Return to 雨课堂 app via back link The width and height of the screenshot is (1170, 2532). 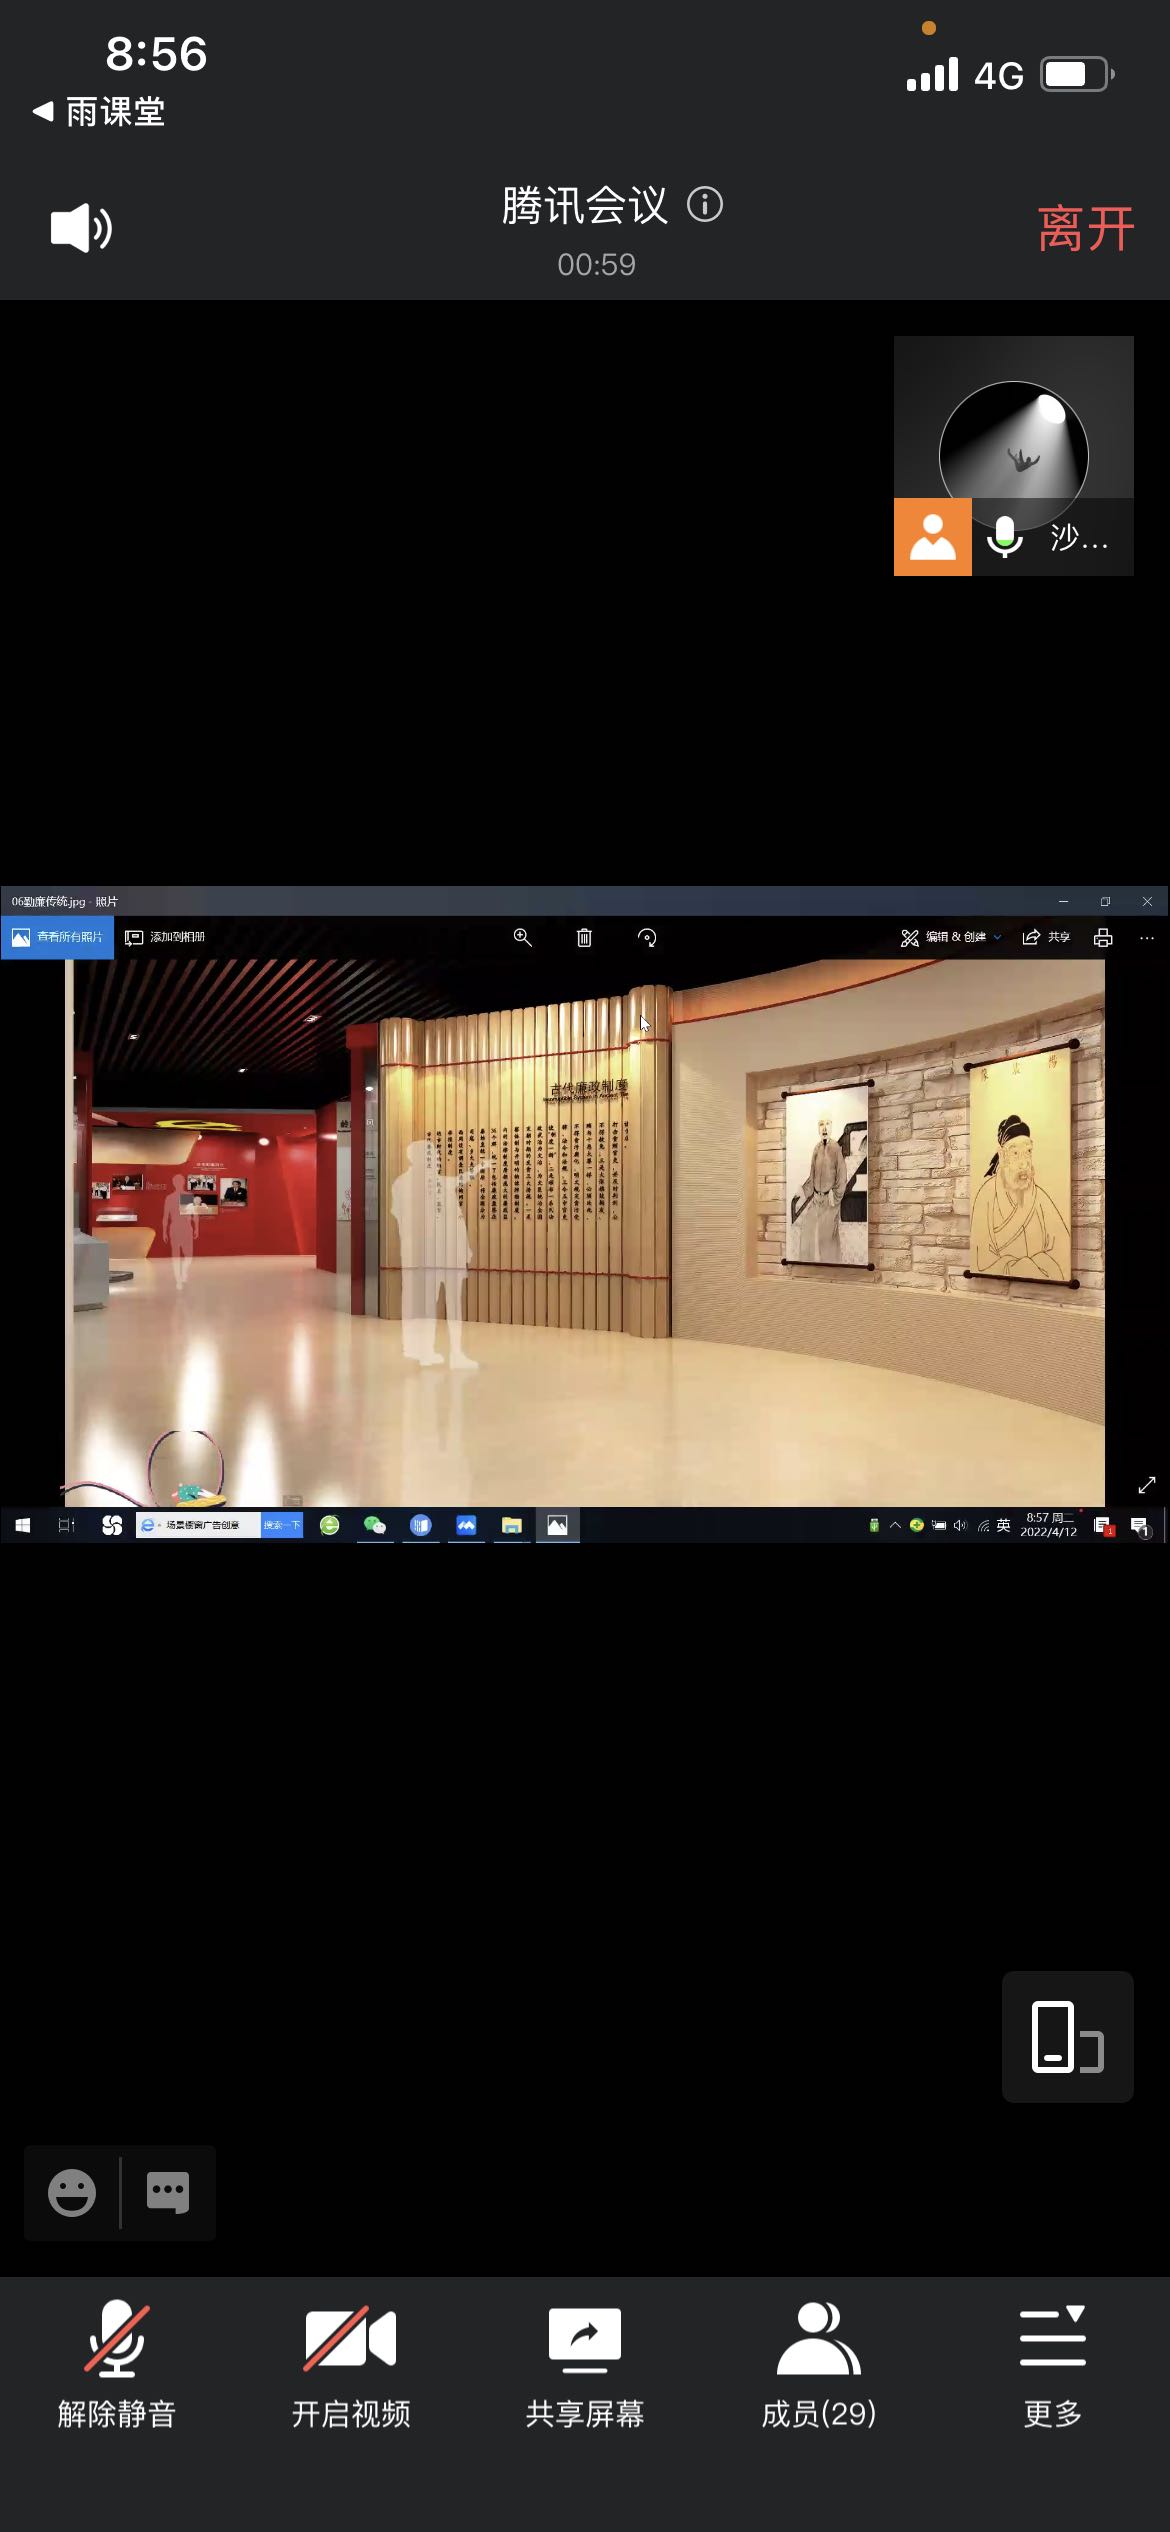100,112
